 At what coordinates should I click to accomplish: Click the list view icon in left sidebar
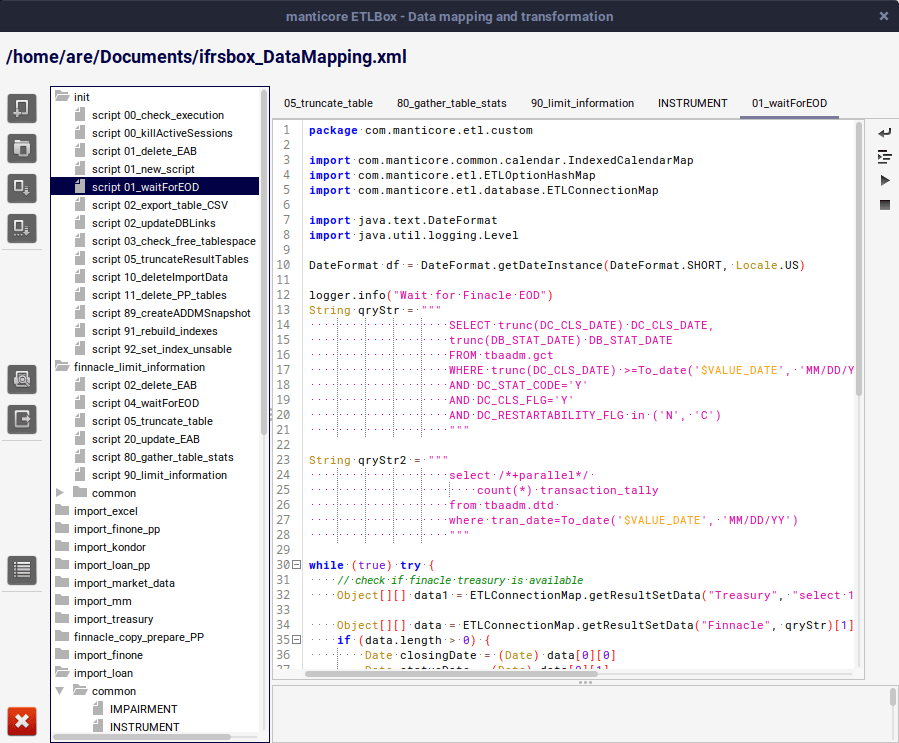coord(22,570)
